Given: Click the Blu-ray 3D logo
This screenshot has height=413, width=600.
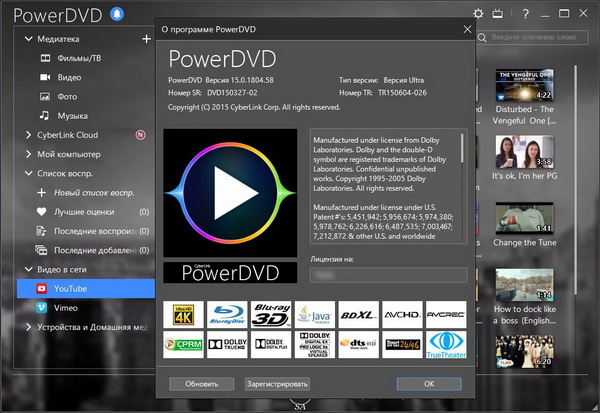Looking at the screenshot, I should tap(271, 315).
